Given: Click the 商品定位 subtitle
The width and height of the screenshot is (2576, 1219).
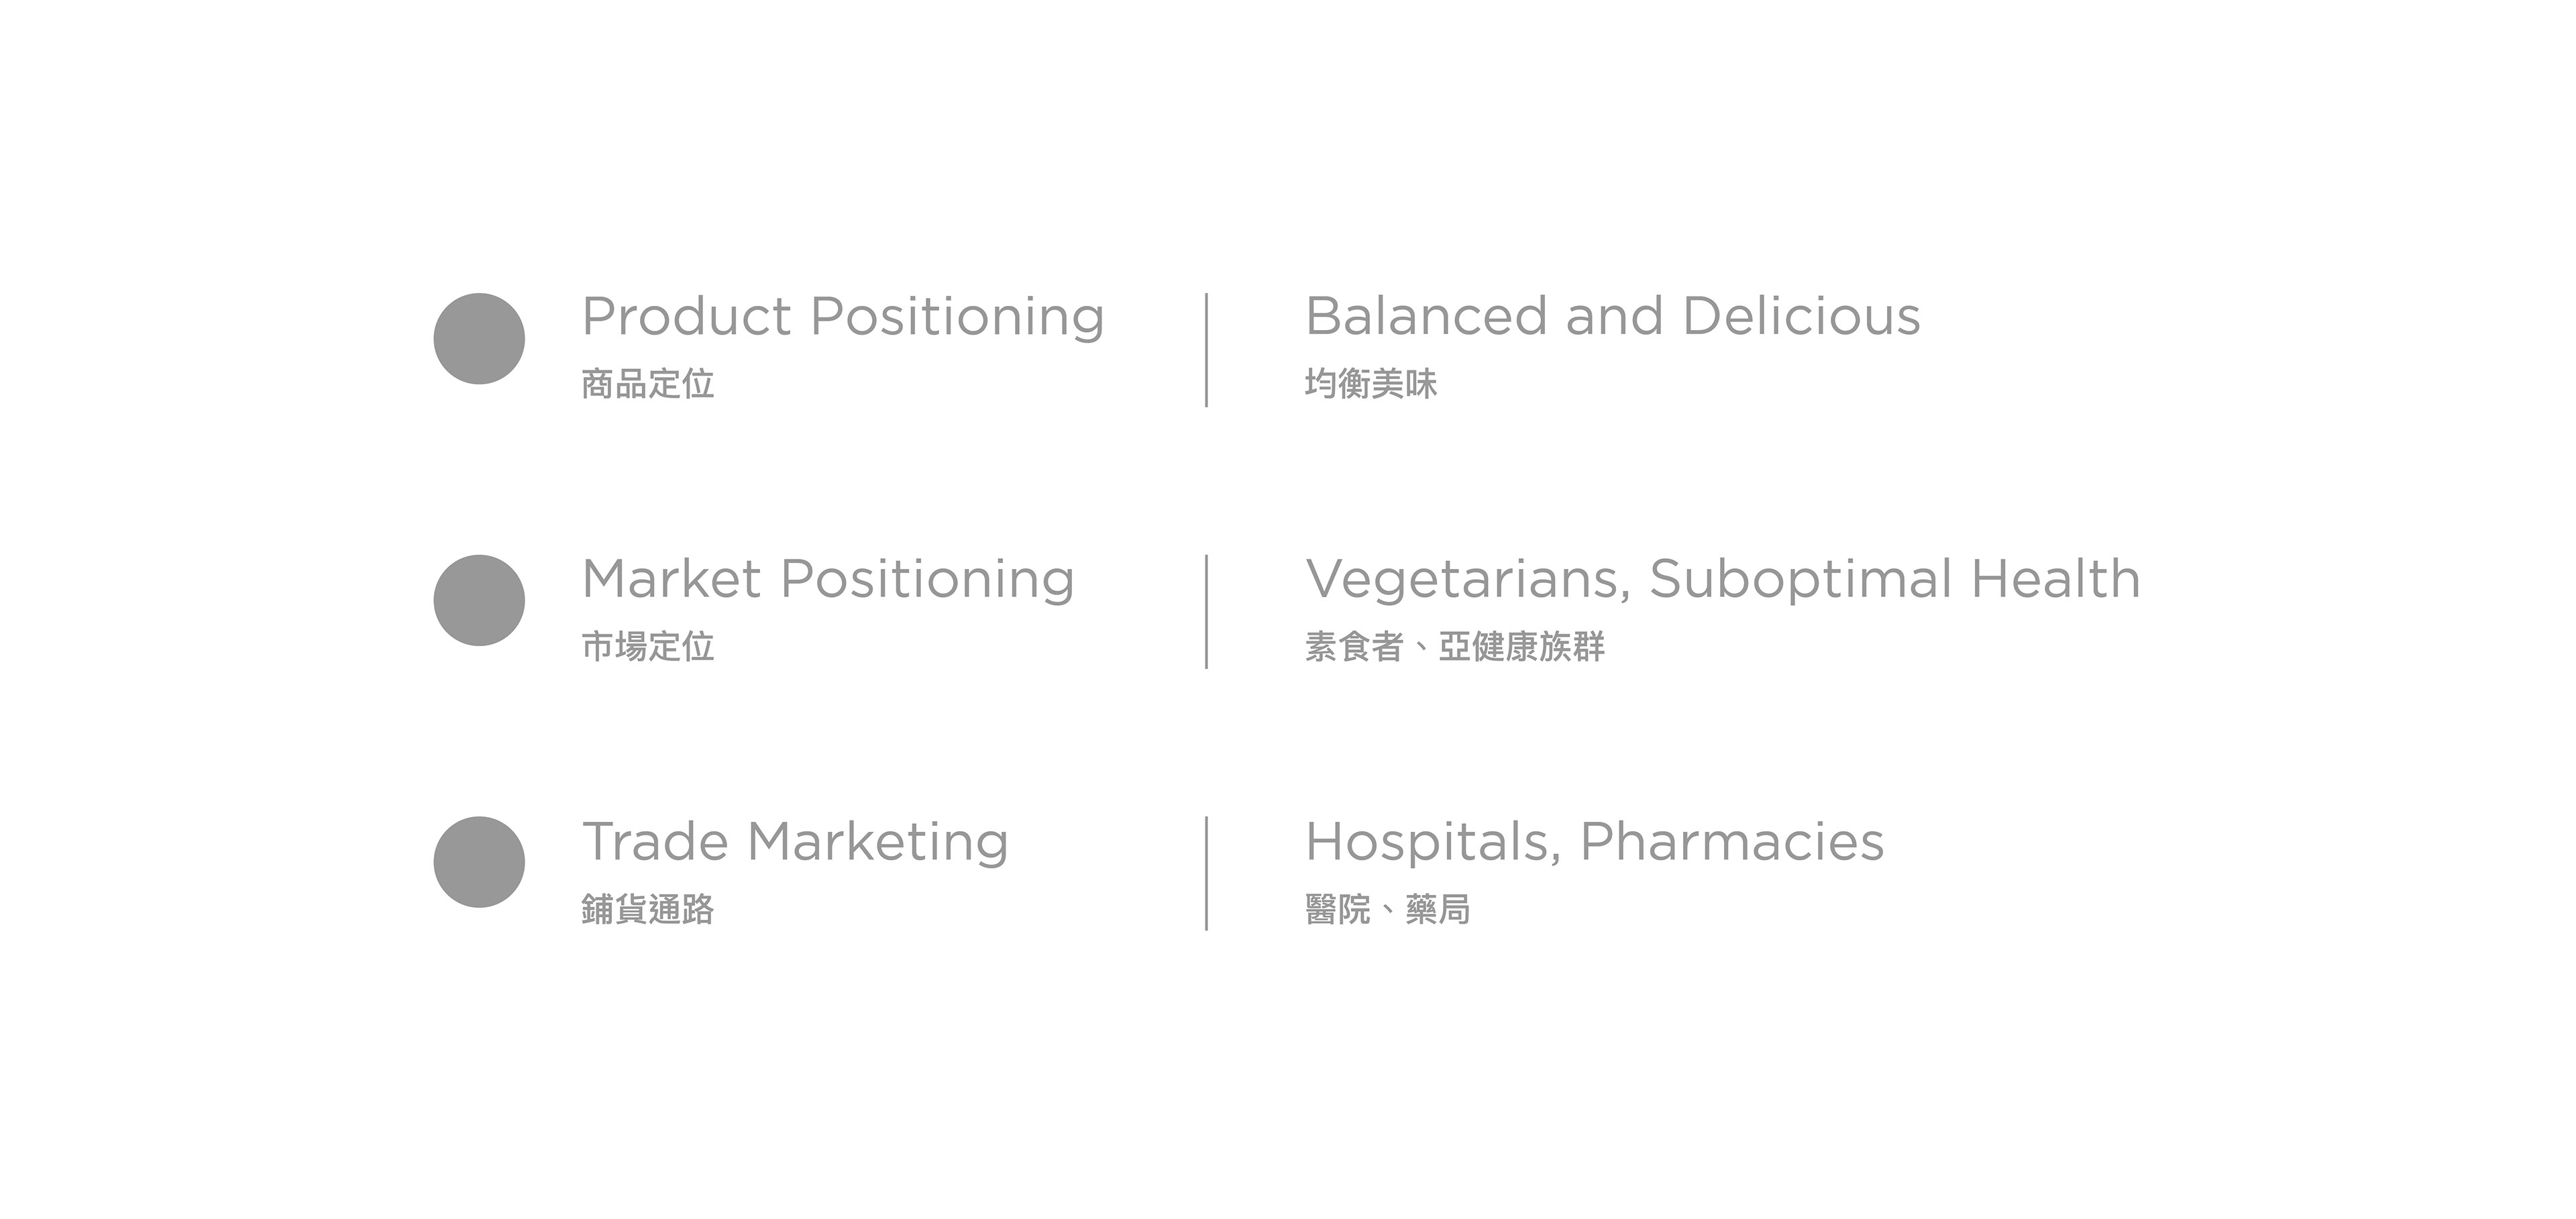Looking at the screenshot, I should (x=648, y=384).
